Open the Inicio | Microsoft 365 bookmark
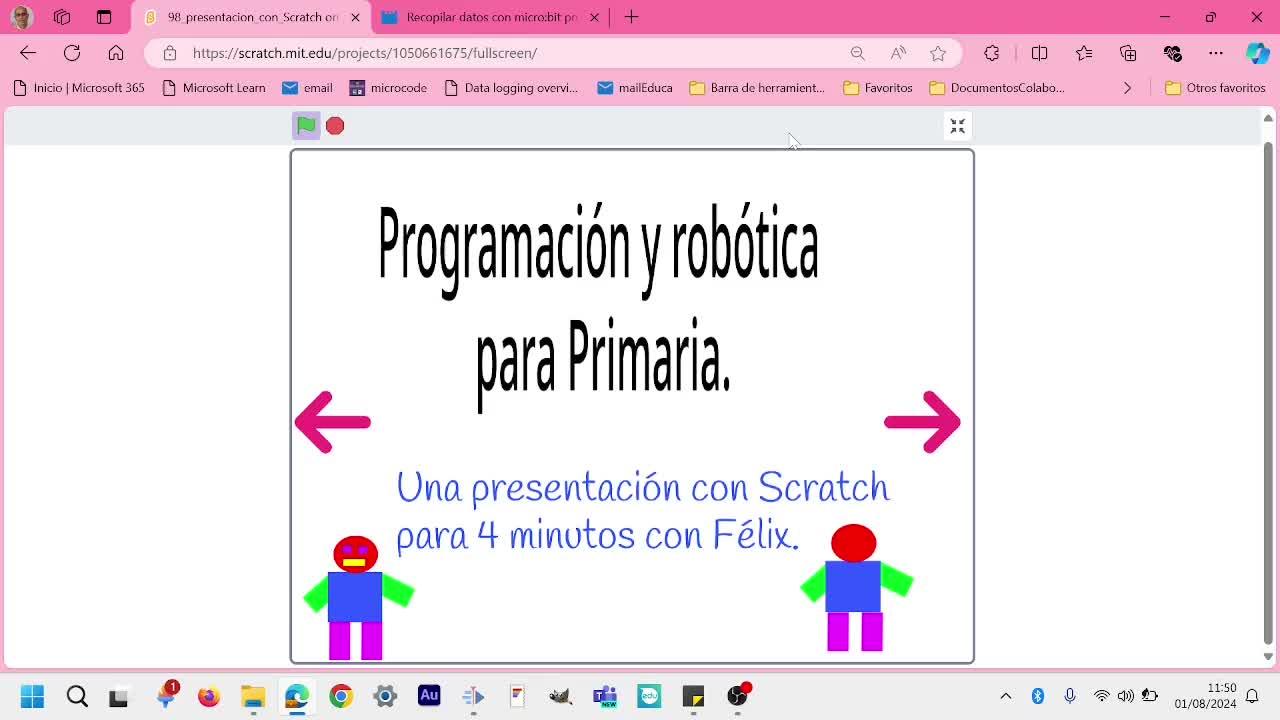 tap(79, 88)
